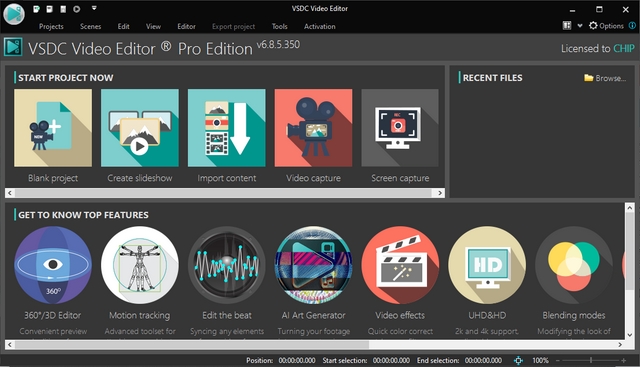Open Options with the gear icon
640x367 pixels.
(606, 26)
